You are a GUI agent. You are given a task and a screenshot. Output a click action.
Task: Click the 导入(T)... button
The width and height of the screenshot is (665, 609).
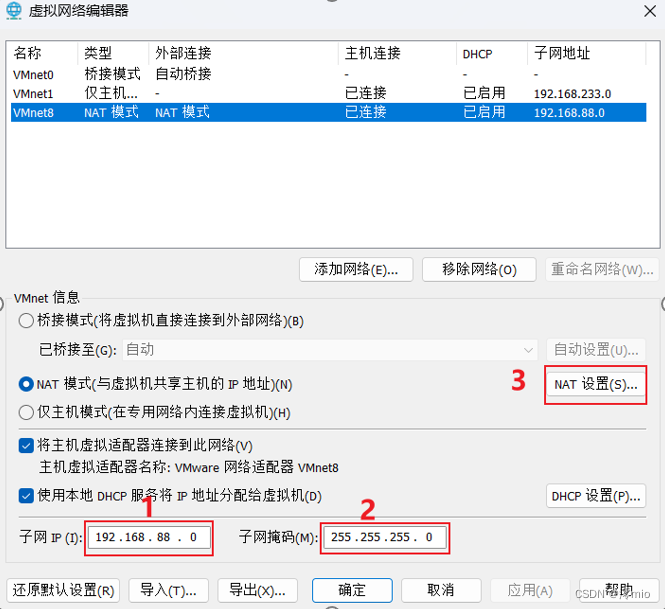pos(168,590)
